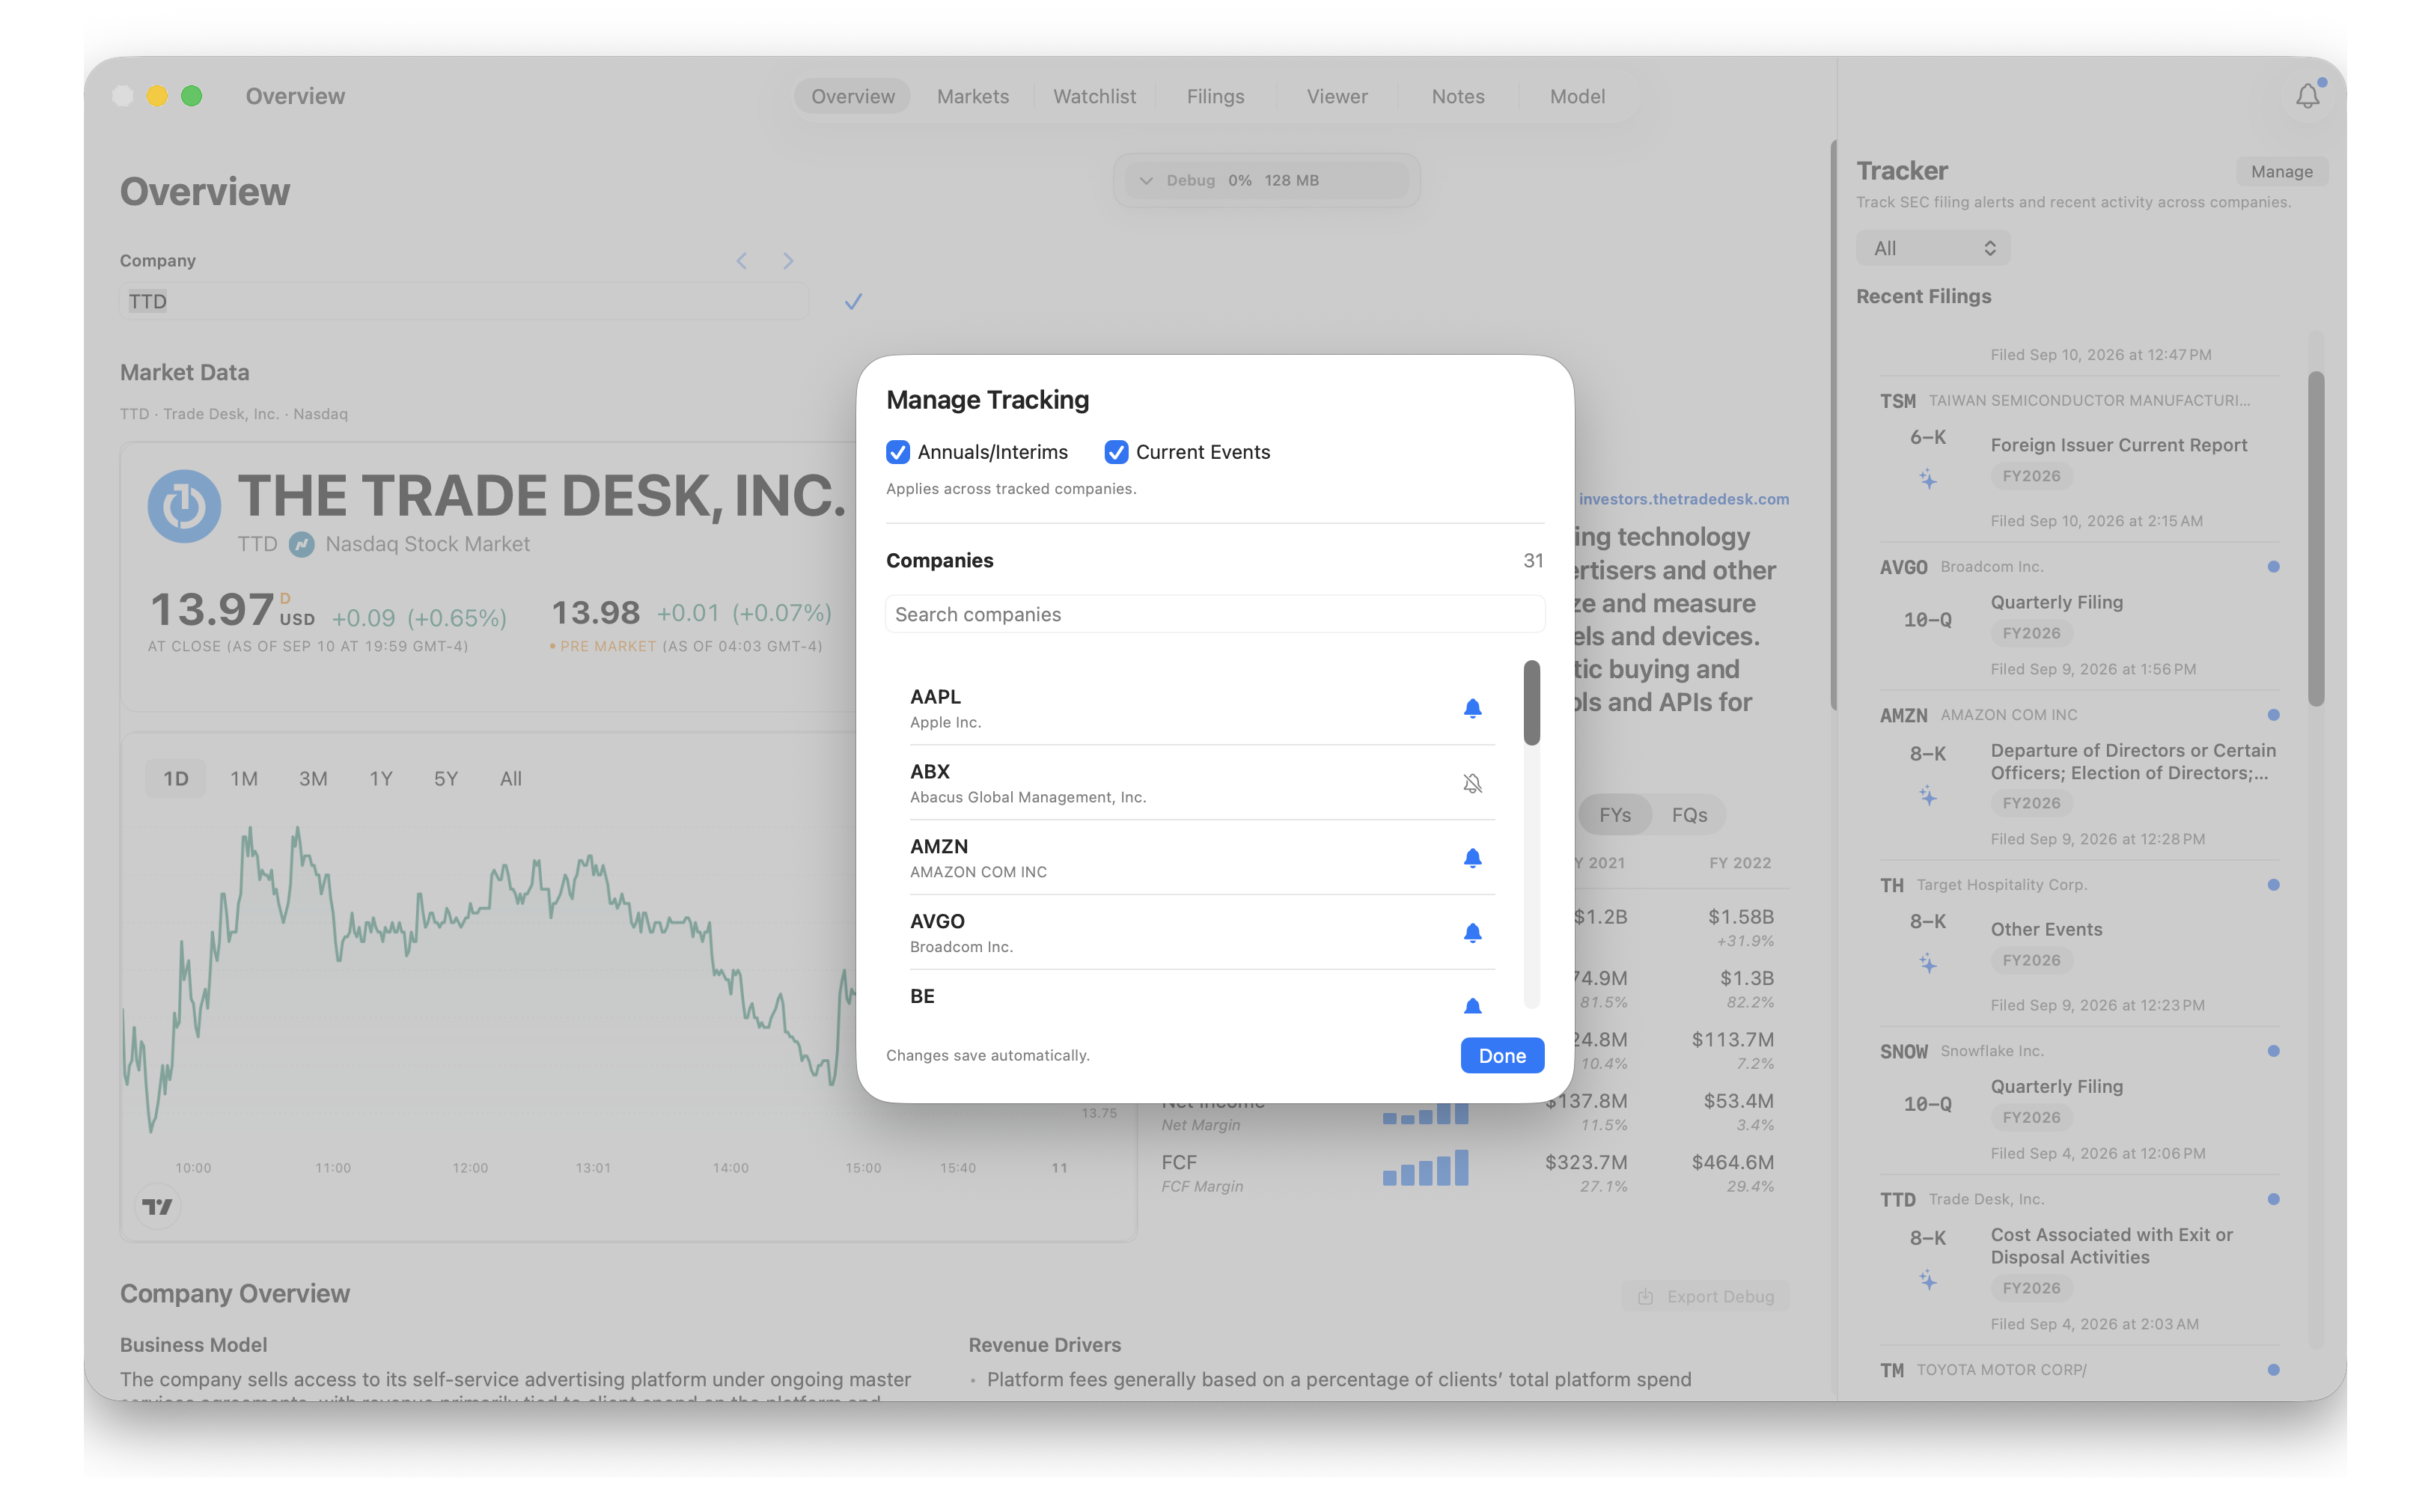Click the Company ticker field TTD
Screen dimensions: 2431x1512
pyautogui.click(x=464, y=301)
